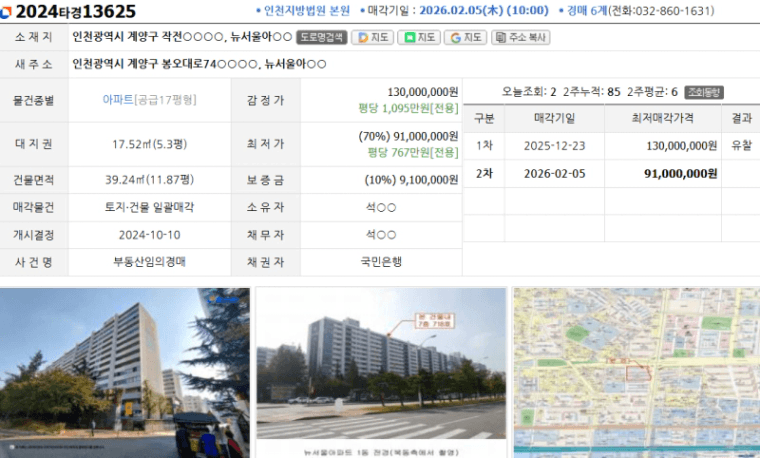Screen dimensions: 760x458
Task: Click the 도로명검색 button
Action: pyautogui.click(x=321, y=37)
